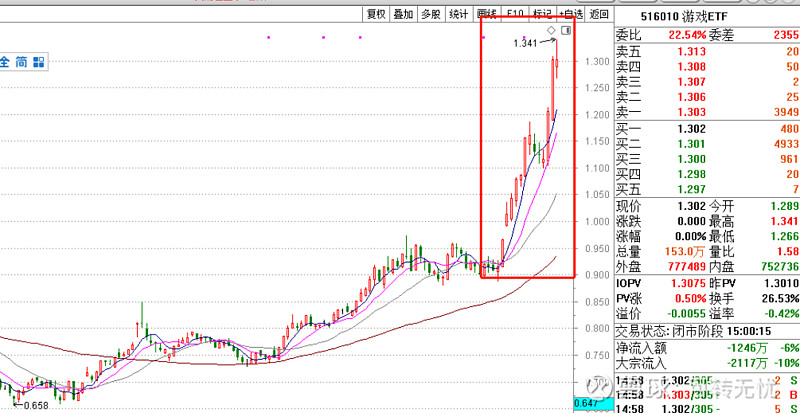Open F10 company info page
The width and height of the screenshot is (800, 413).
pyautogui.click(x=514, y=14)
